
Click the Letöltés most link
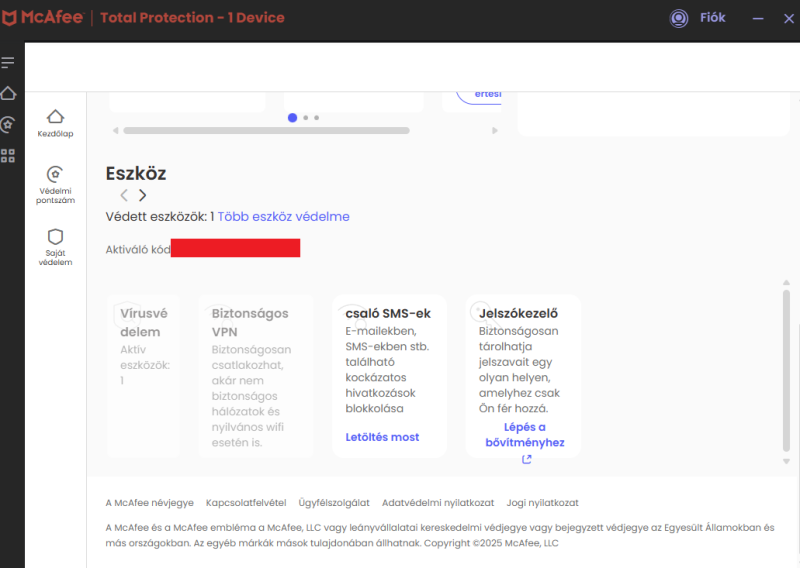(x=382, y=437)
